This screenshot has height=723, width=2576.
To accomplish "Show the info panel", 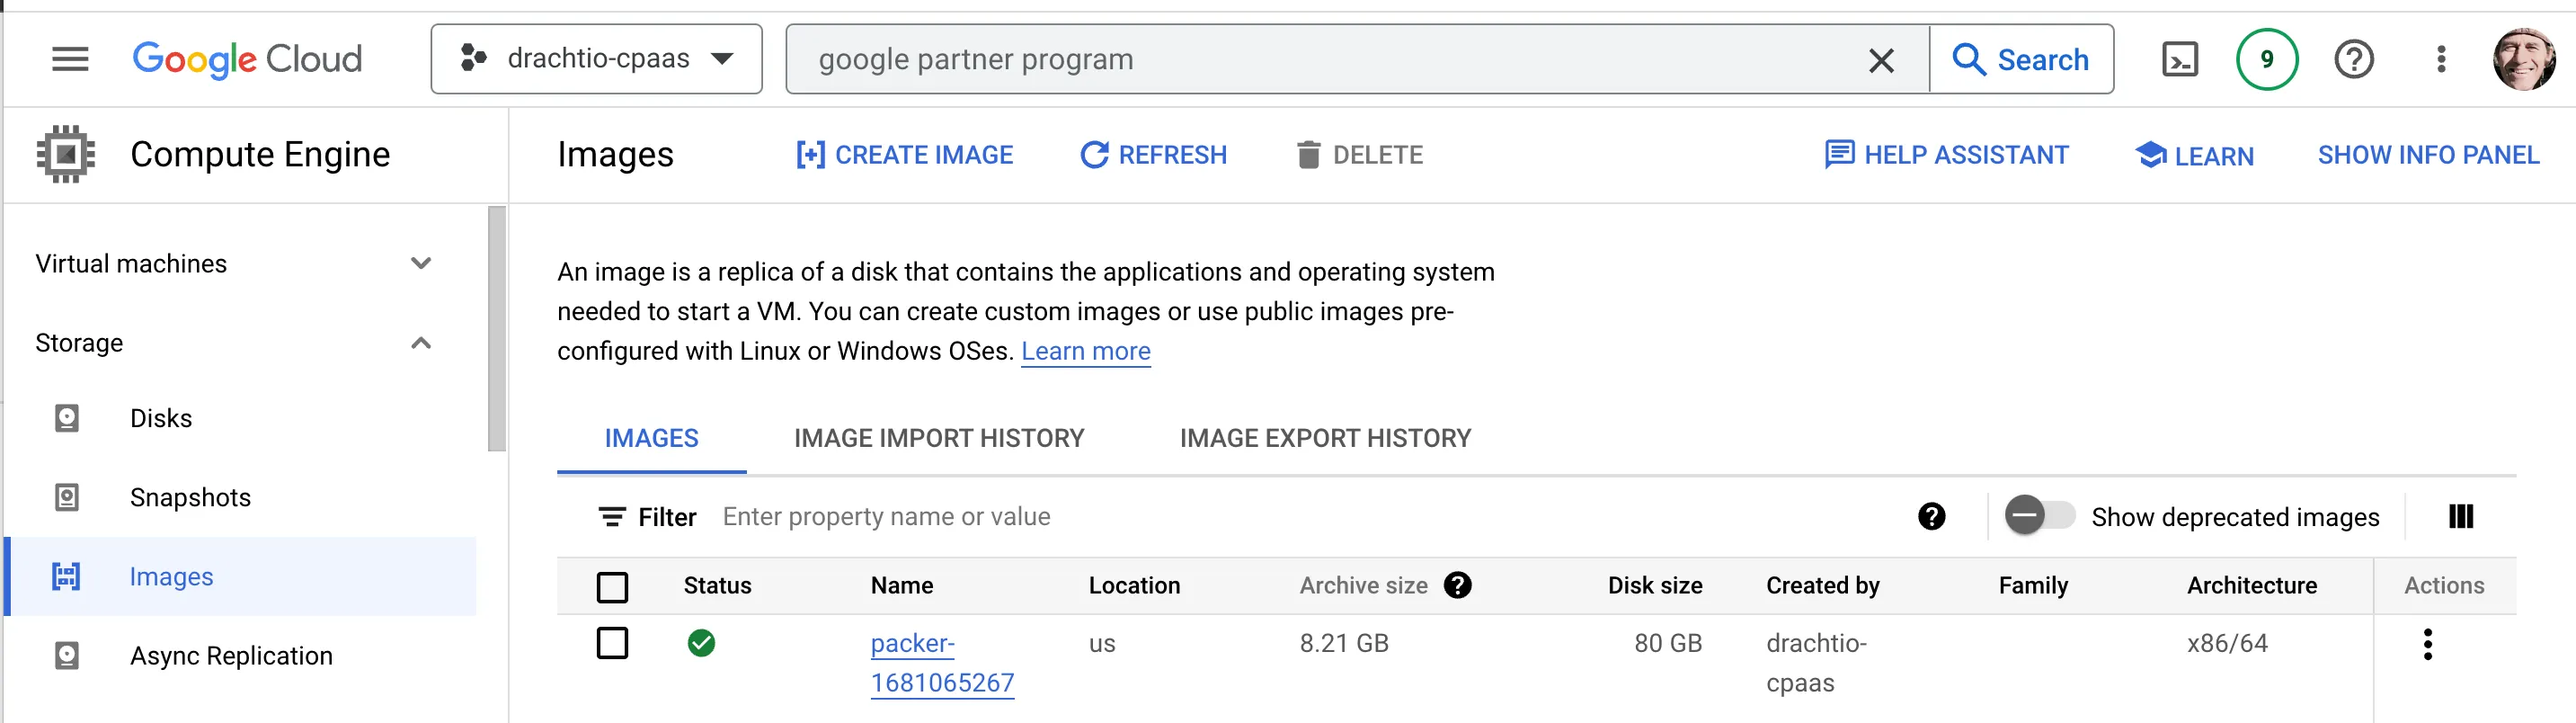I will [2427, 155].
